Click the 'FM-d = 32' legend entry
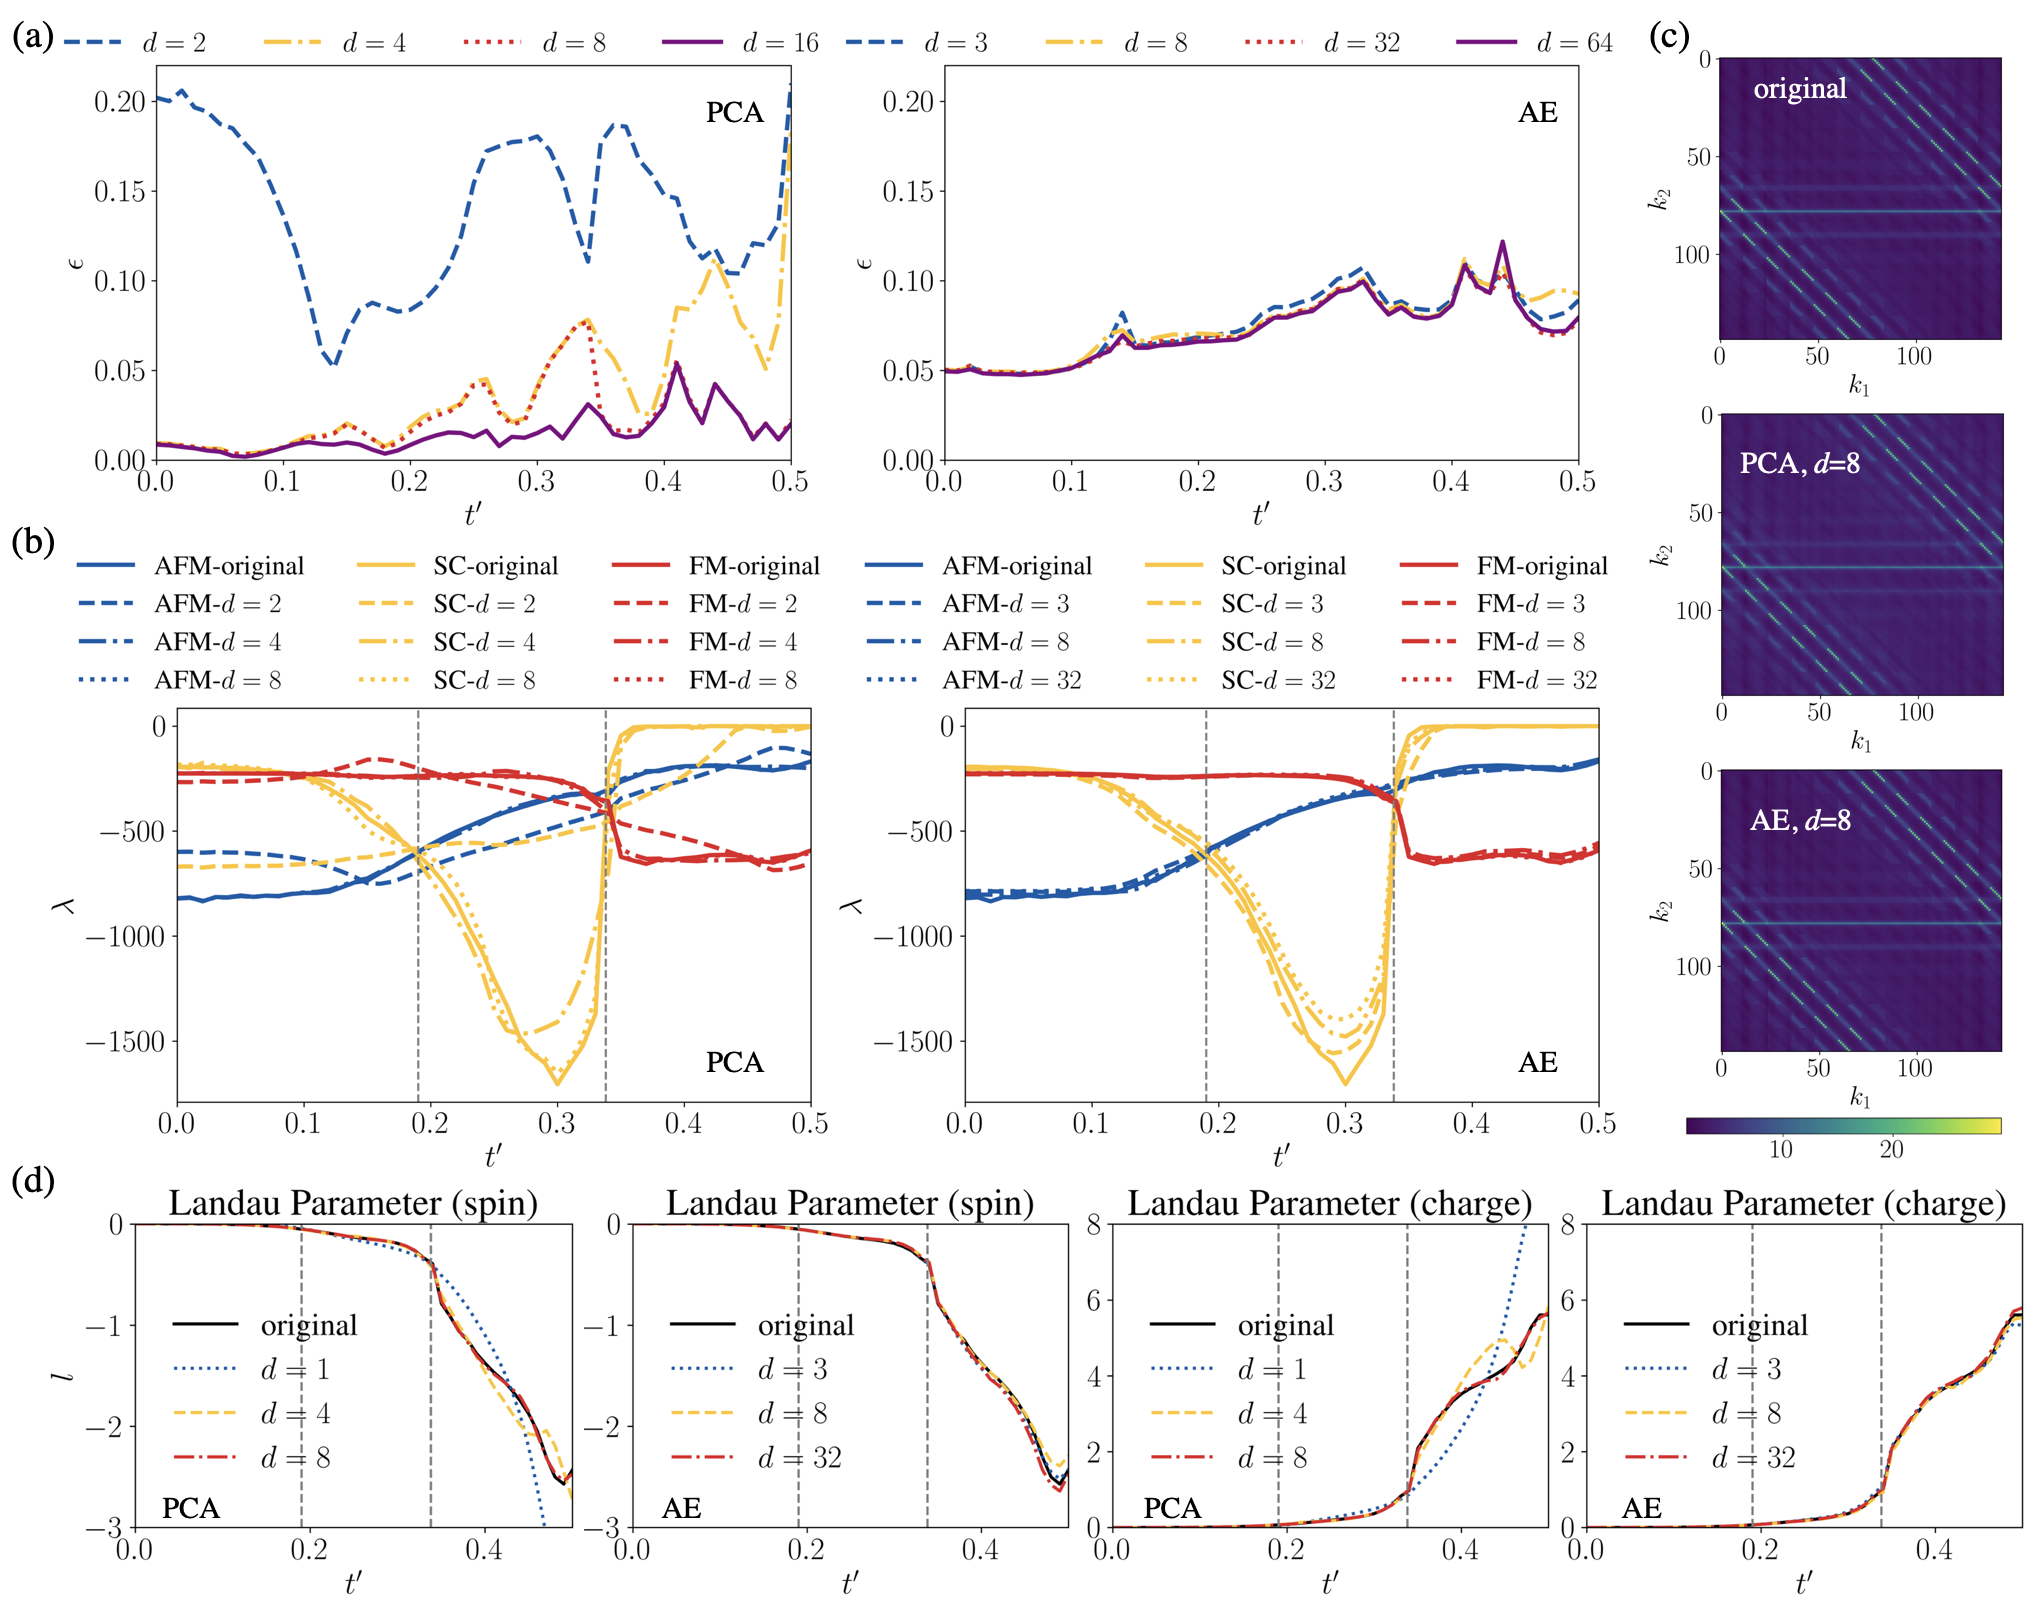 point(1536,680)
